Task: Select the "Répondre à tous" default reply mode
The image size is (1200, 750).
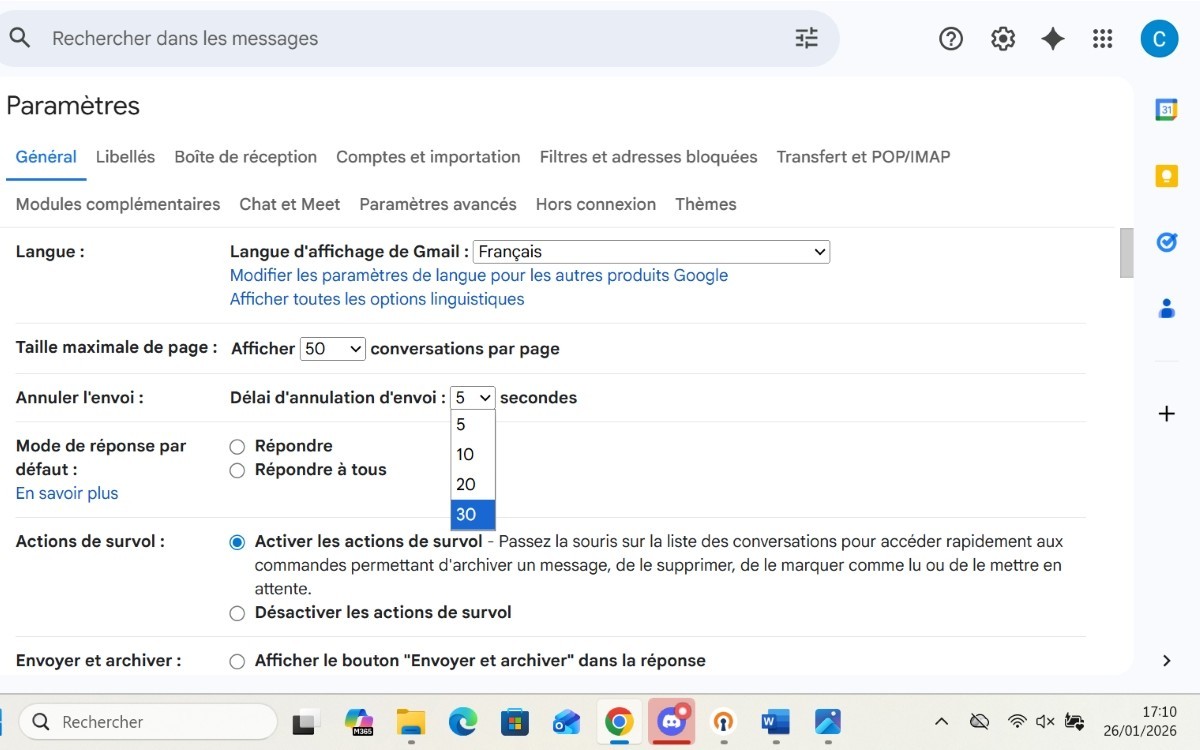Action: click(x=237, y=469)
